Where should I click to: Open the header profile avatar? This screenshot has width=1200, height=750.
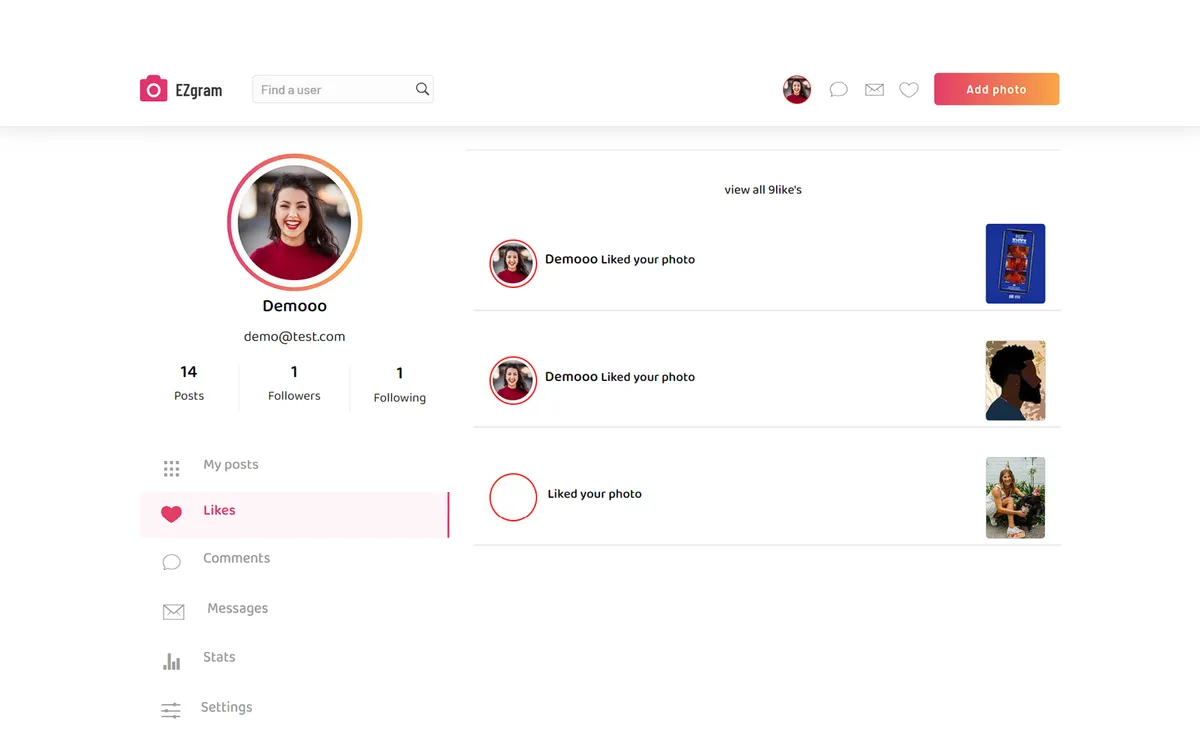797,90
